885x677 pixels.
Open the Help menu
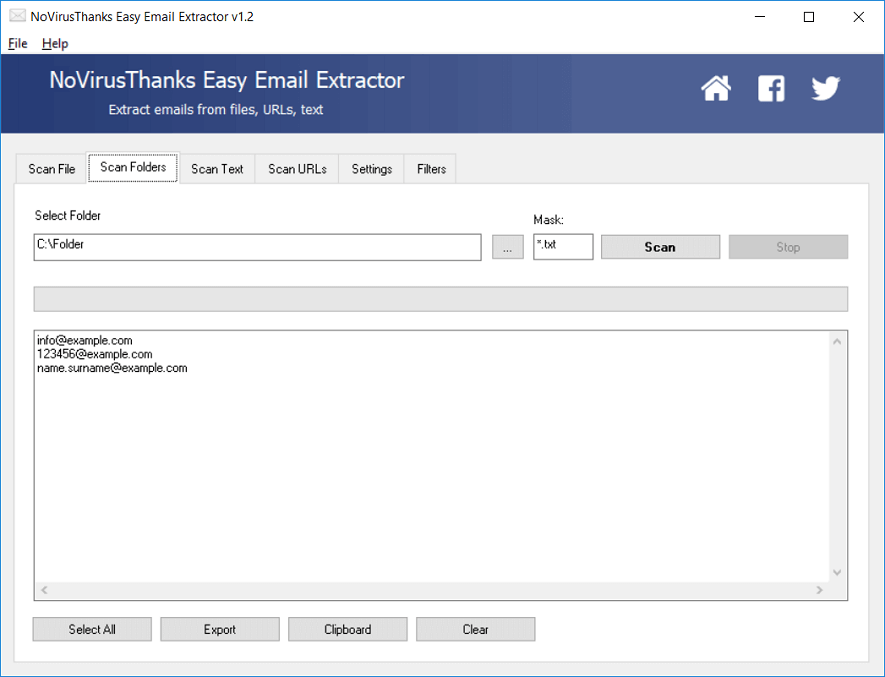pyautogui.click(x=55, y=43)
